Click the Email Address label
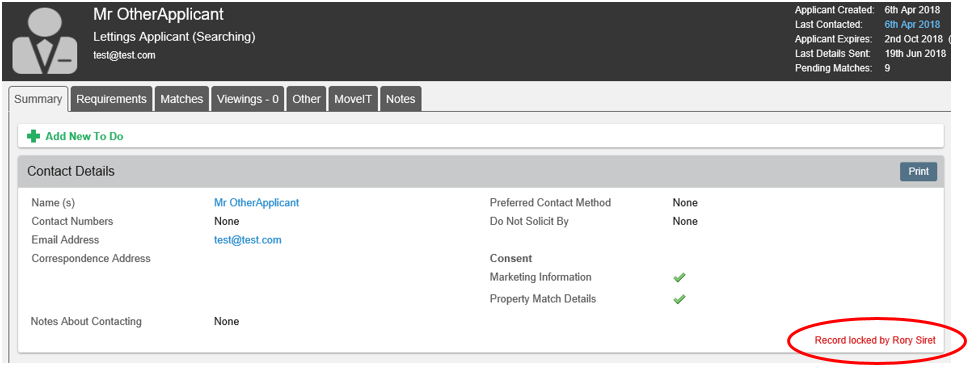Viewport: 973px width, 373px height. point(65,240)
